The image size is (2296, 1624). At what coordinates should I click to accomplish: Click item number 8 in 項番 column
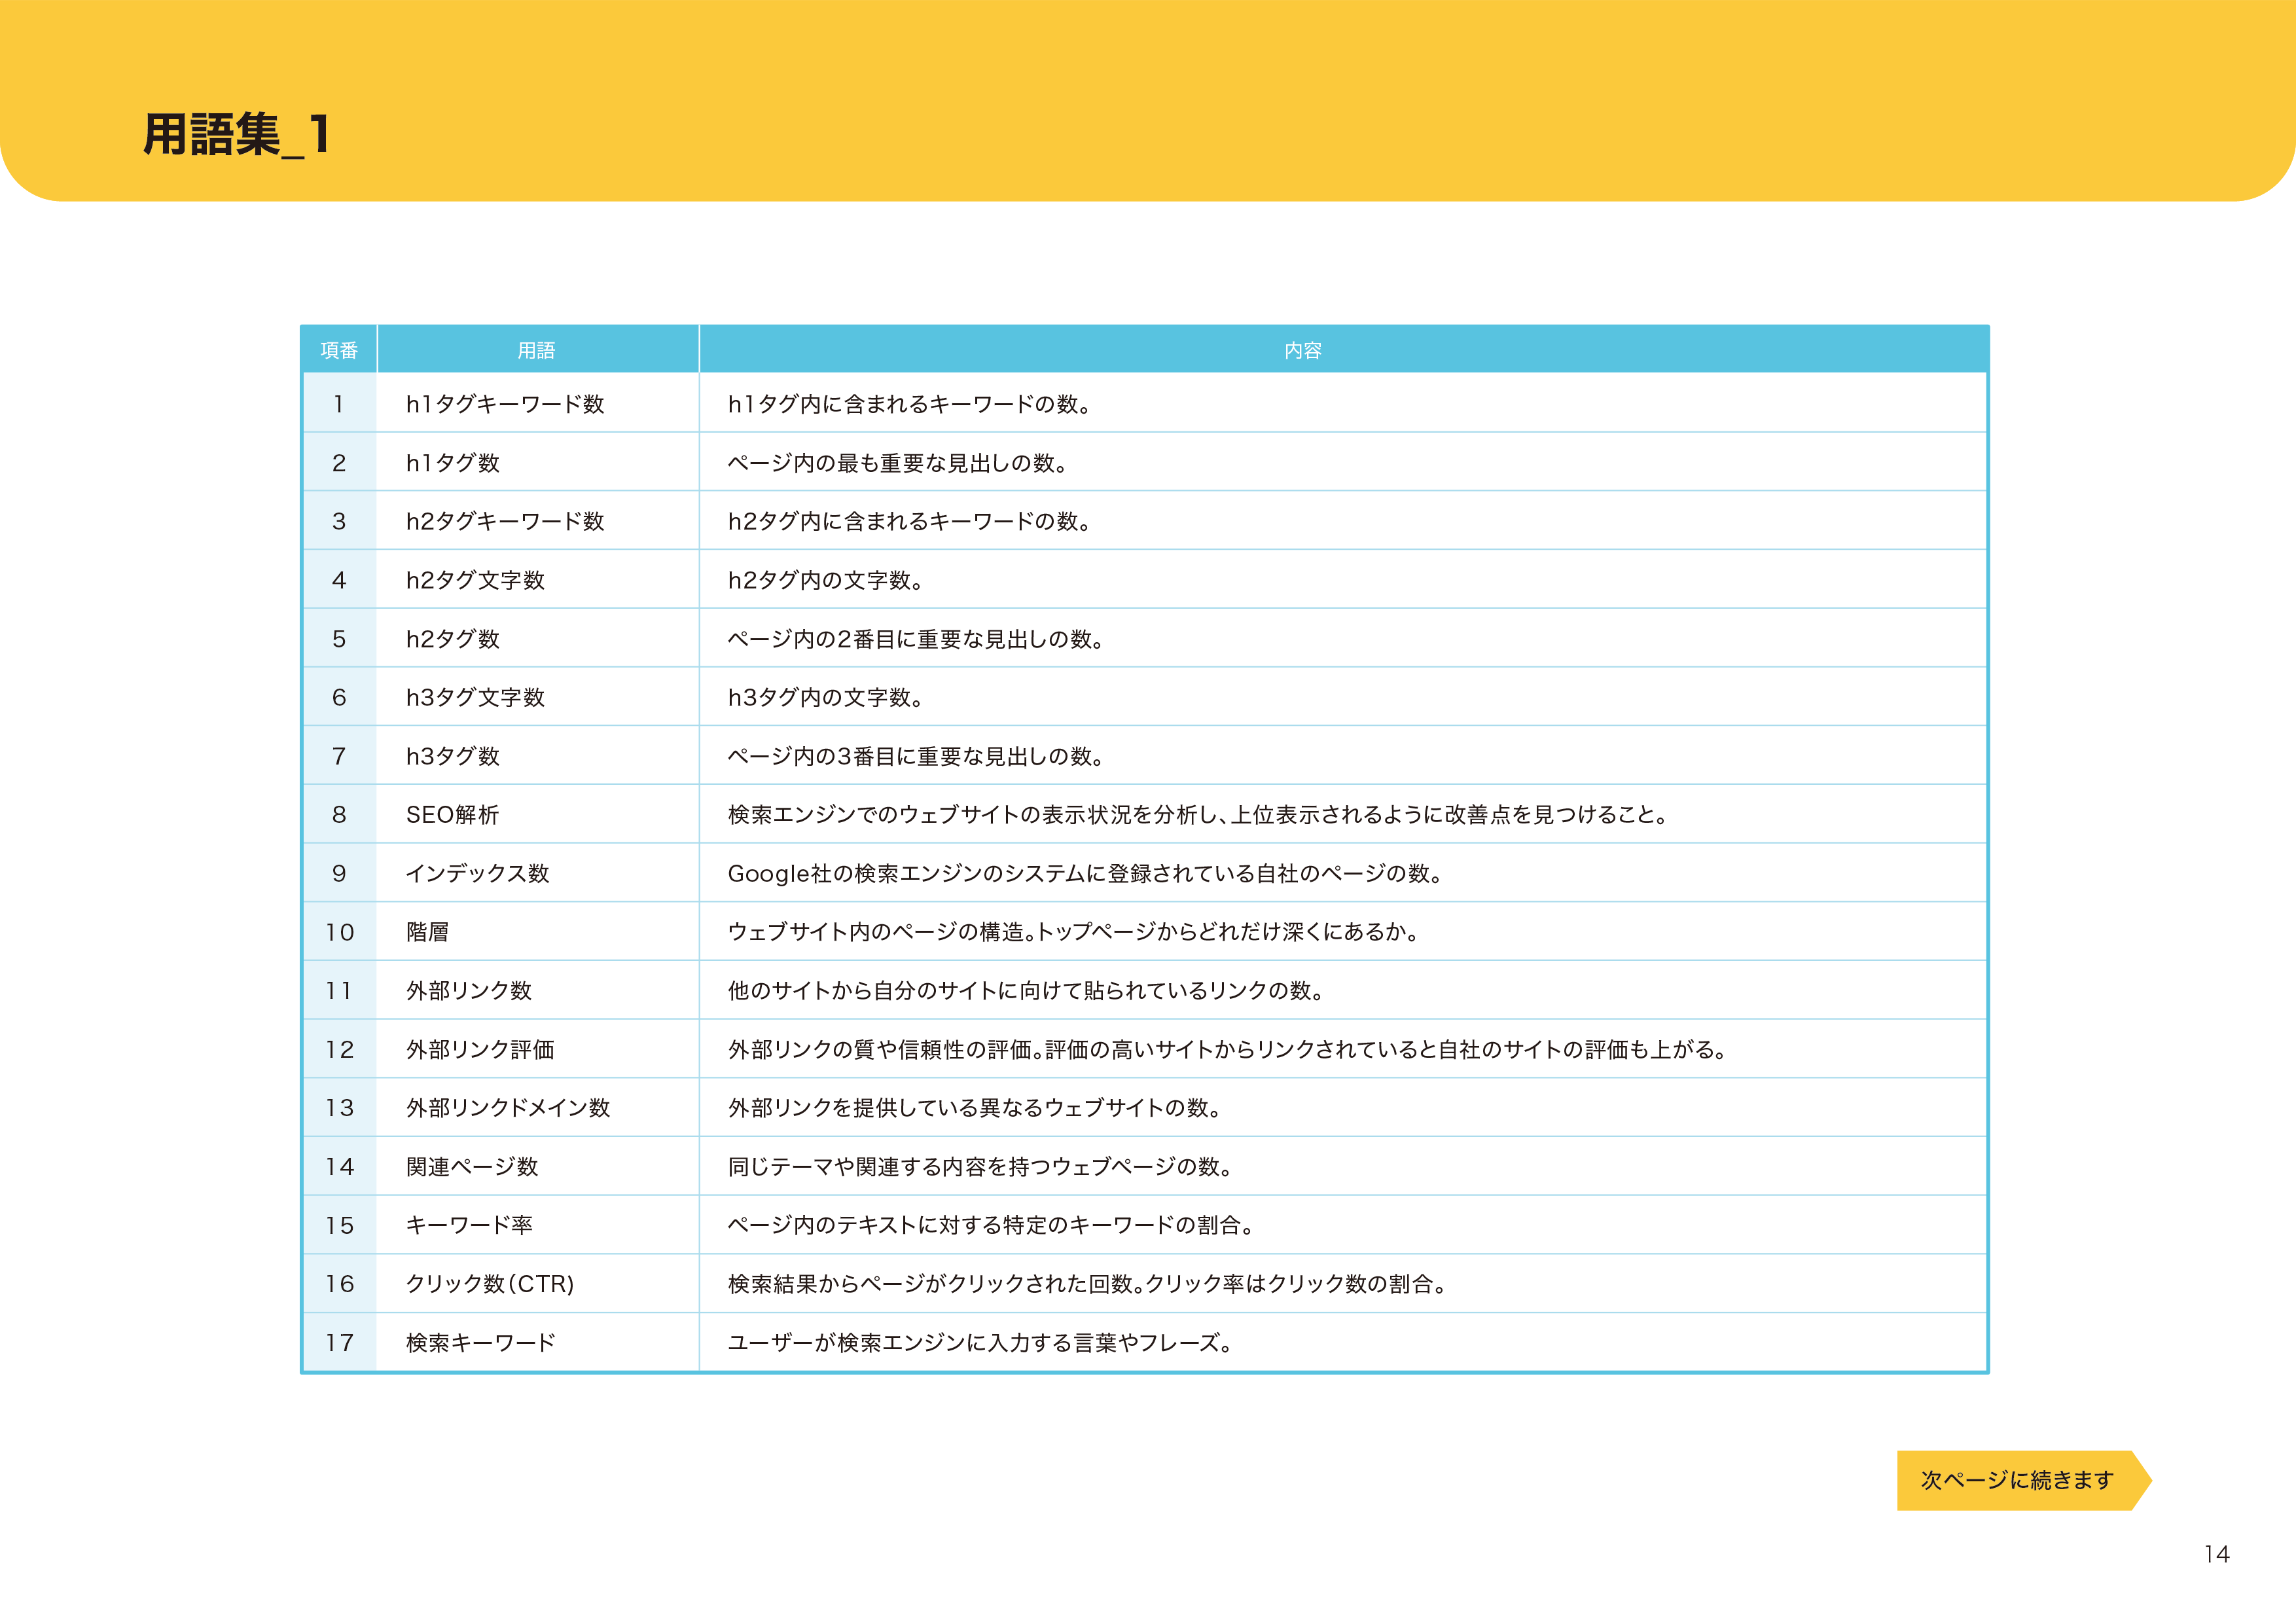(x=339, y=815)
